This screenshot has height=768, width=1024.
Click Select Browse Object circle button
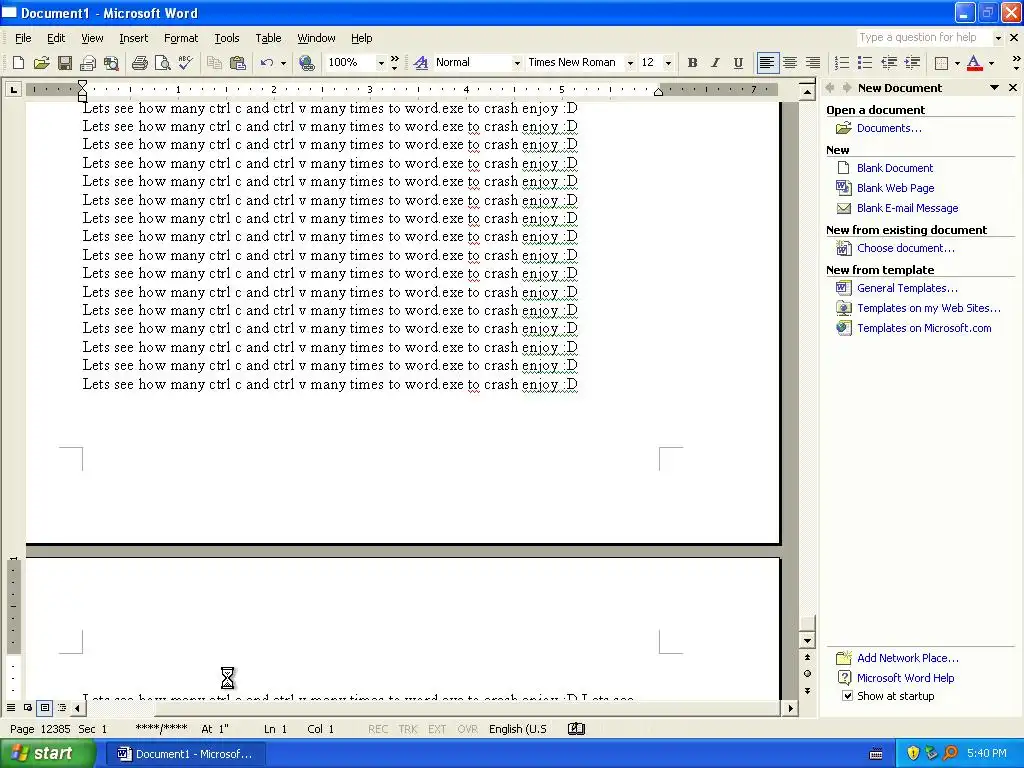click(807, 674)
